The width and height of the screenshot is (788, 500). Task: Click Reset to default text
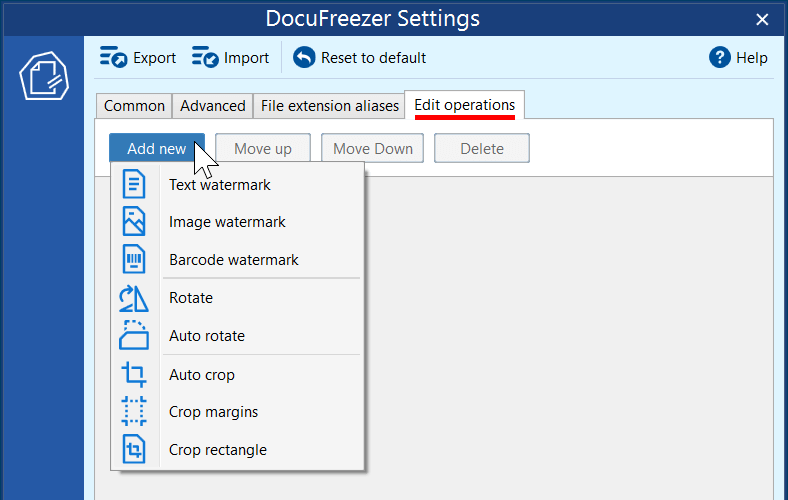373,58
